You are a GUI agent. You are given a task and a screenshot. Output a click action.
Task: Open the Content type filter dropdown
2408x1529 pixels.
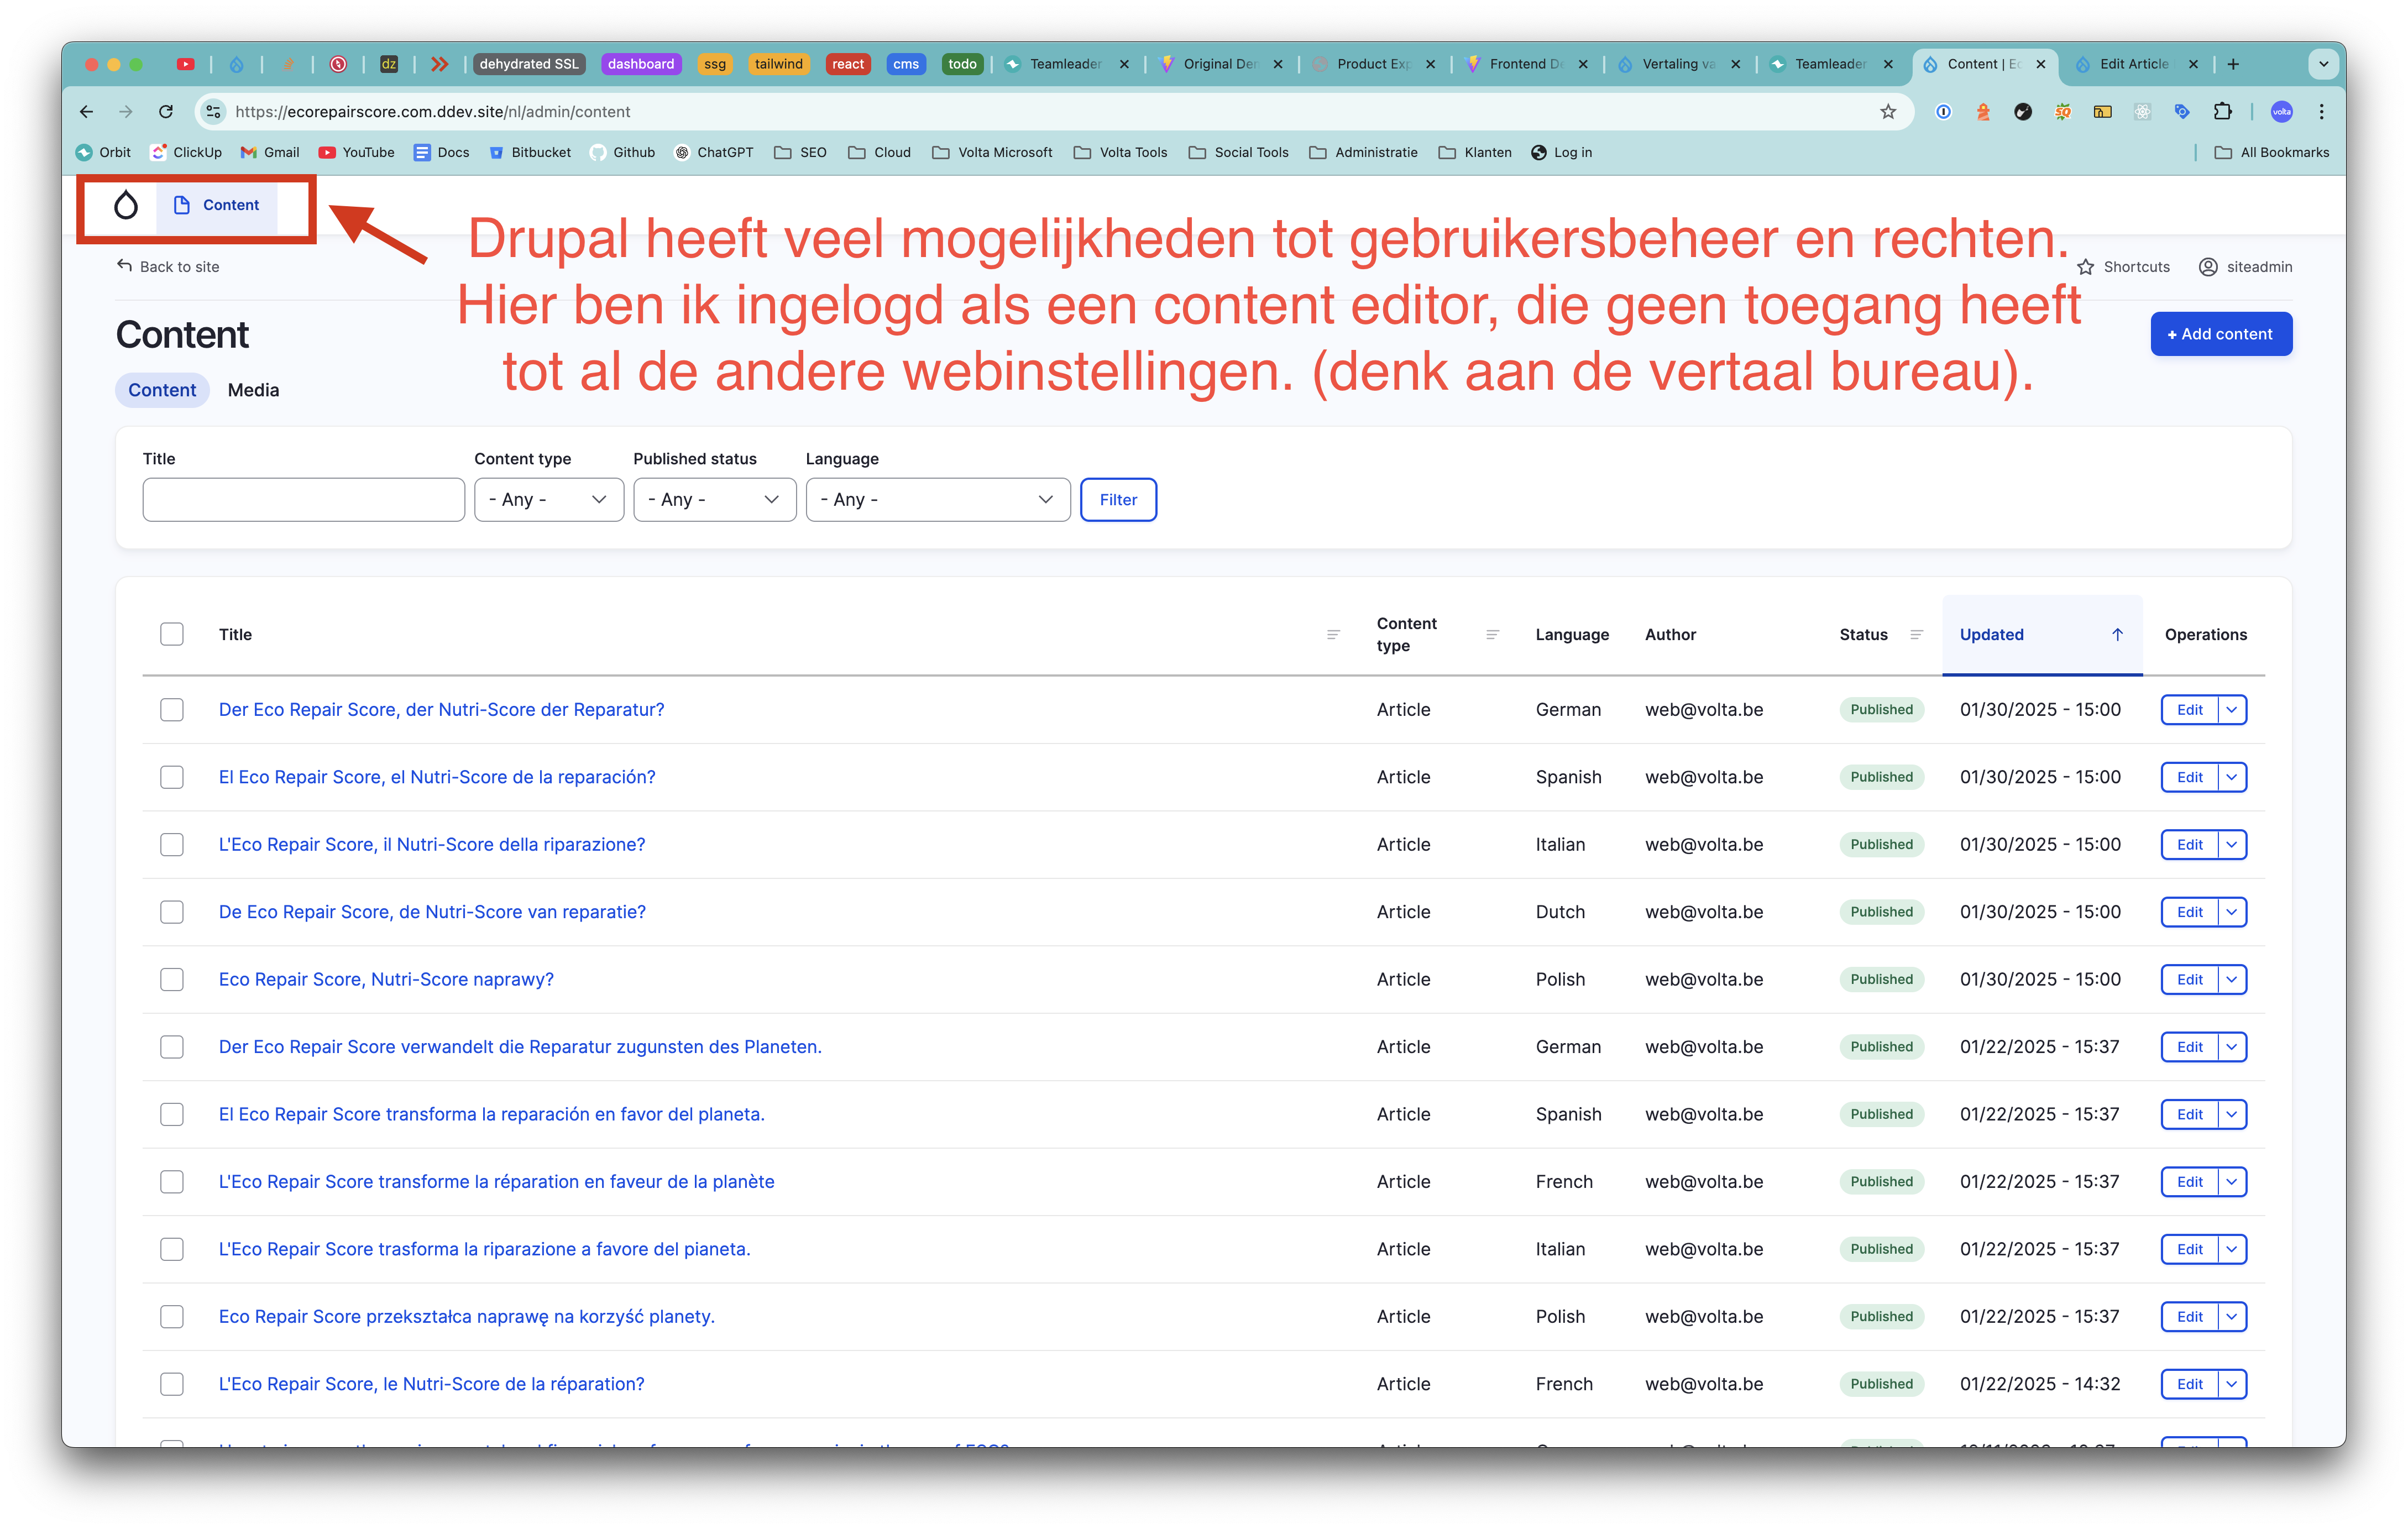[548, 500]
